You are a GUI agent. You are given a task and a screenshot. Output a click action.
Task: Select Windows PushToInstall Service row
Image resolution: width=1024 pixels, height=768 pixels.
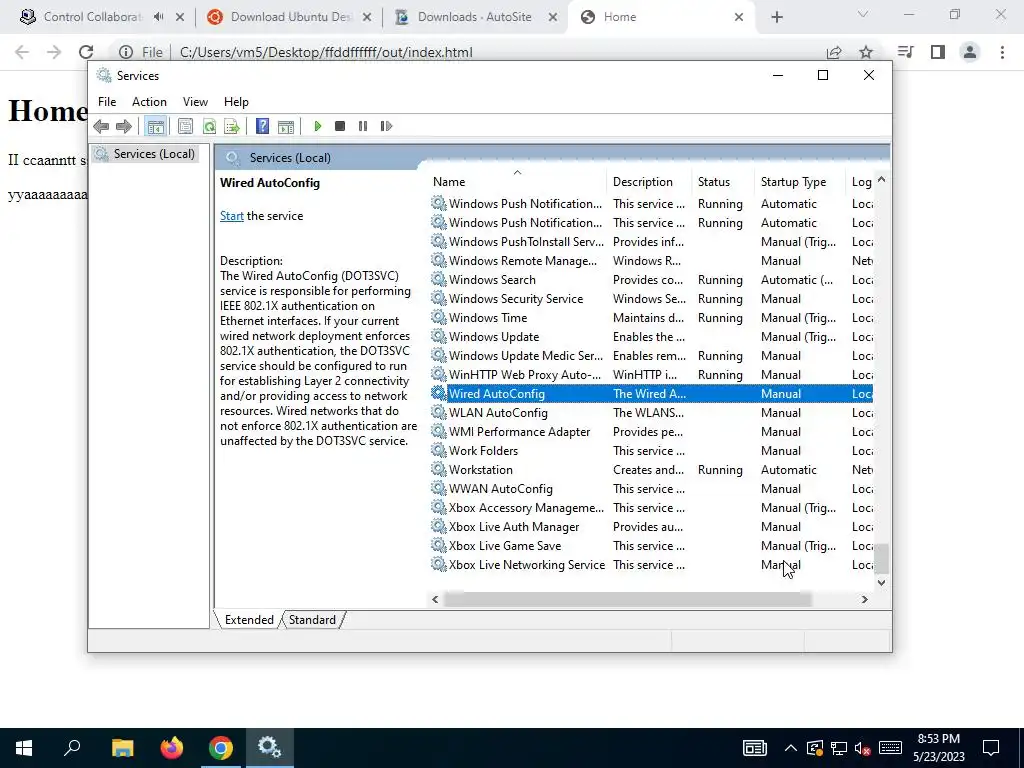[x=651, y=242]
